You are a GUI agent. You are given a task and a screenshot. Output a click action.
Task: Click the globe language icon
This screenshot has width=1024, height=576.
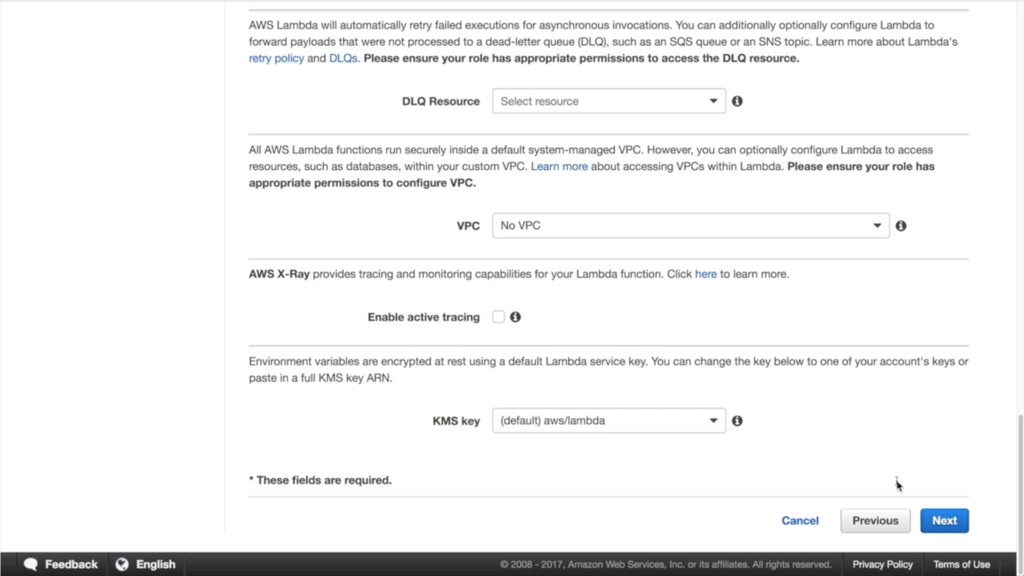[122, 564]
